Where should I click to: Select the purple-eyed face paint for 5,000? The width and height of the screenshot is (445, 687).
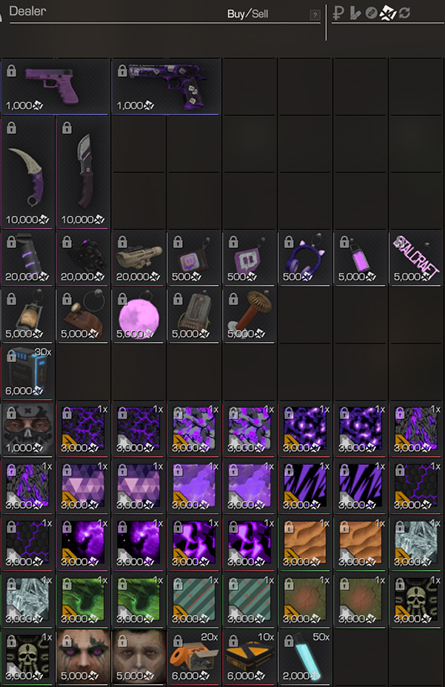83,657
